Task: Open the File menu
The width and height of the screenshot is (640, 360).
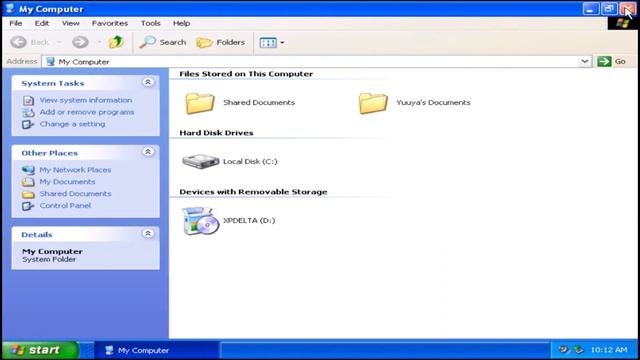Action: tap(16, 23)
